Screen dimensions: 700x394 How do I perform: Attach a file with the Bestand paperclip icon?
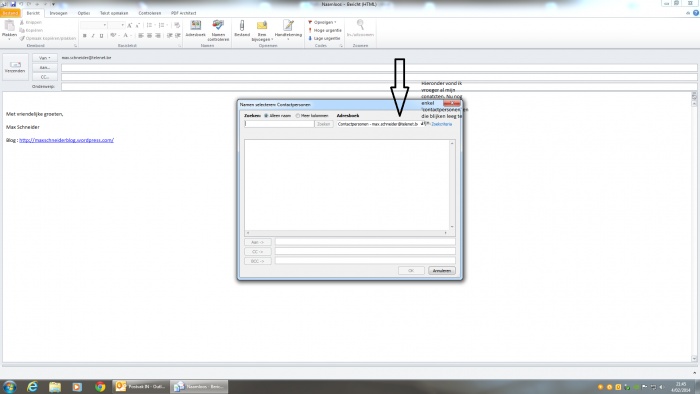click(x=242, y=29)
